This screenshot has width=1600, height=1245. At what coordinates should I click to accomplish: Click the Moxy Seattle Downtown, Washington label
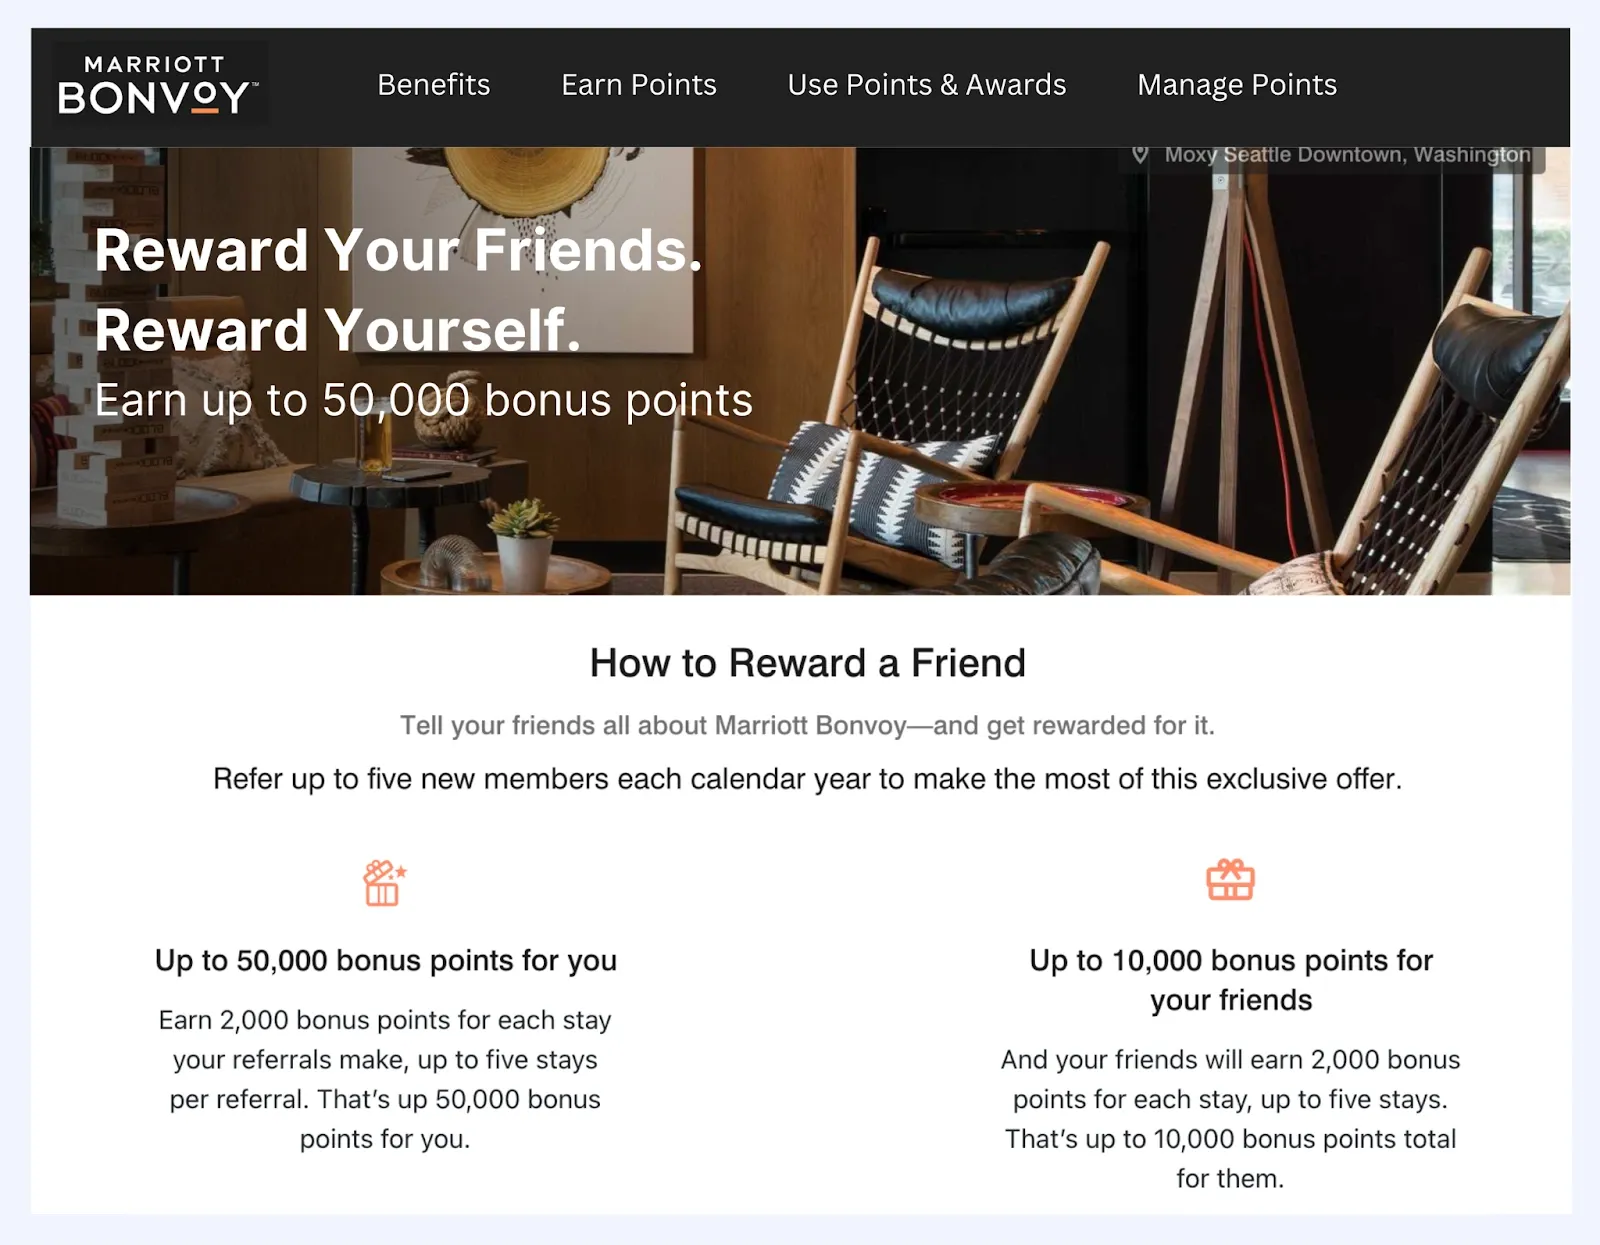click(1345, 154)
